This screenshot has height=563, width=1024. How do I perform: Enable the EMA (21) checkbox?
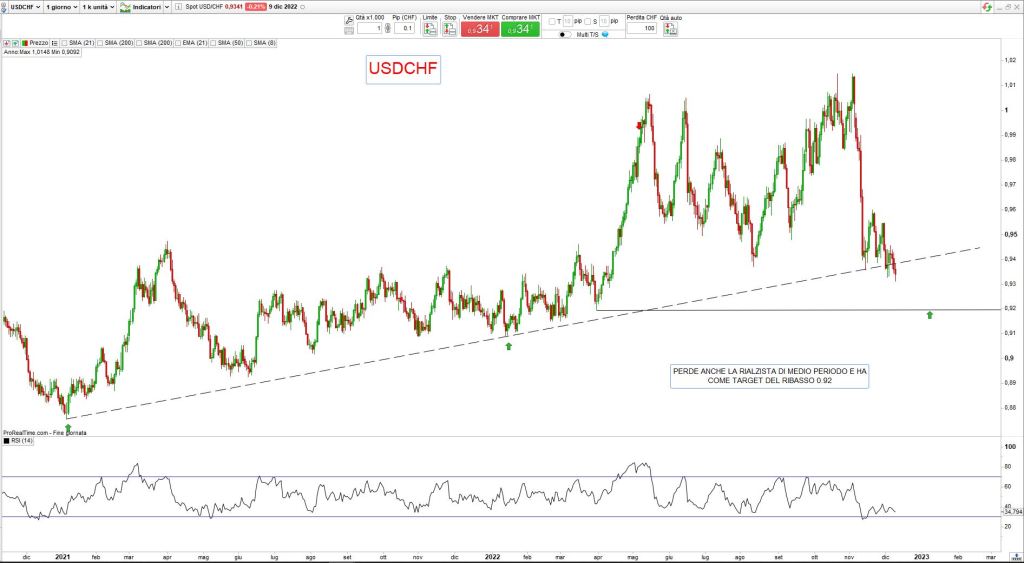[x=176, y=43]
